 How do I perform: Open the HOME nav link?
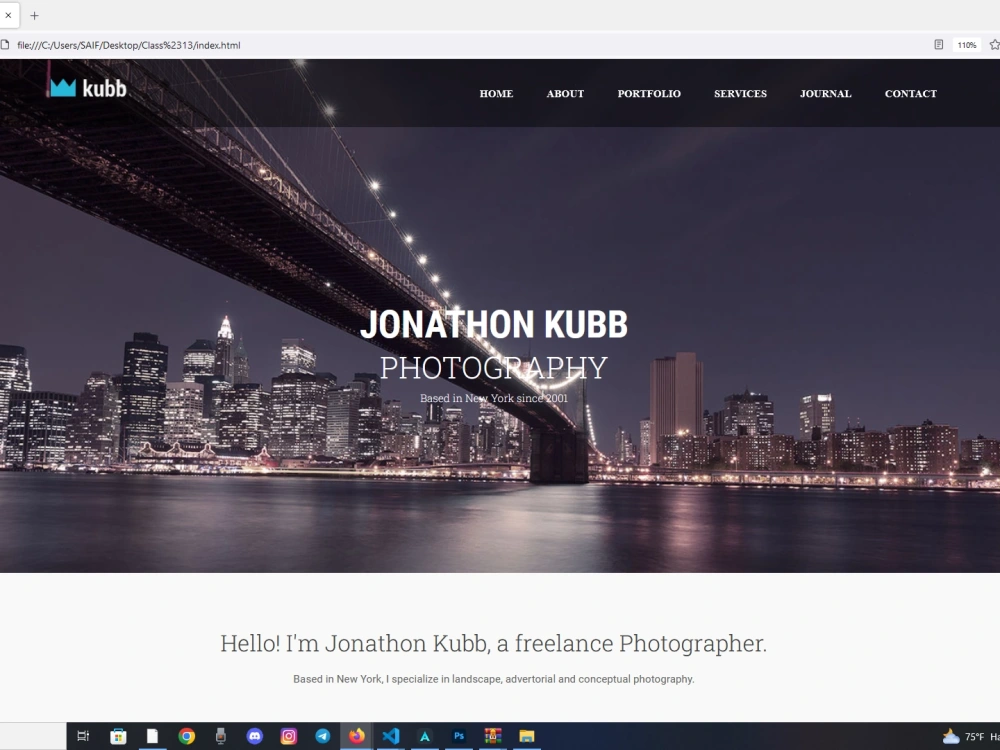[496, 94]
